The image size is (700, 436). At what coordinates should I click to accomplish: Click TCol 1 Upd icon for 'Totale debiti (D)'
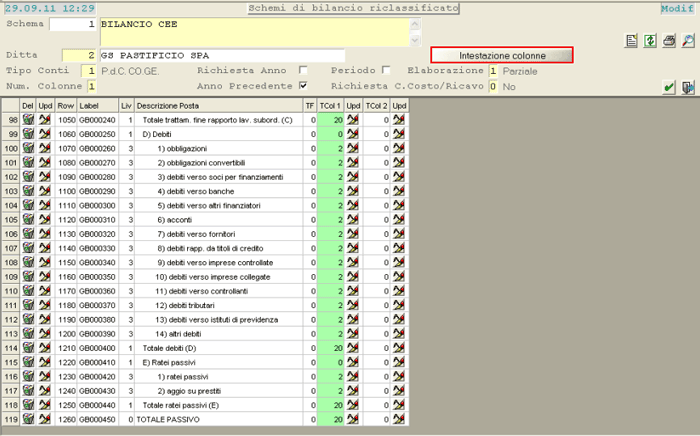click(x=353, y=347)
